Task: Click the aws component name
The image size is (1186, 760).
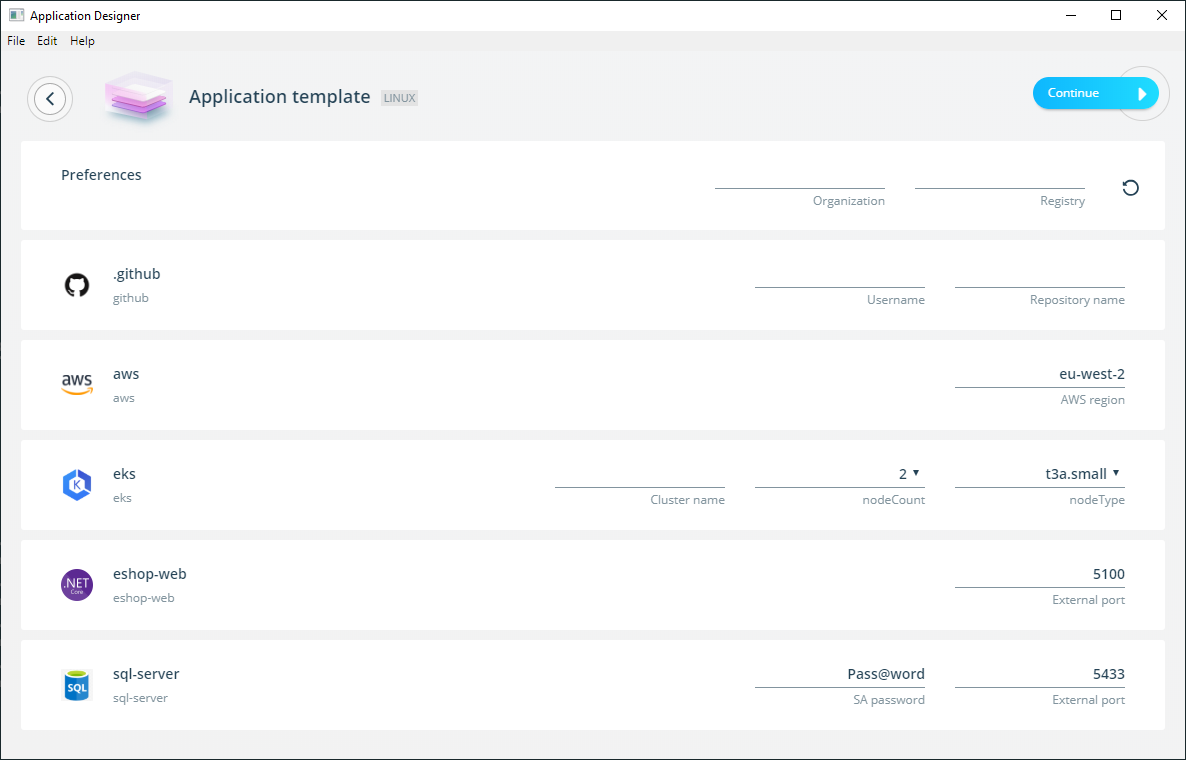Action: [126, 374]
